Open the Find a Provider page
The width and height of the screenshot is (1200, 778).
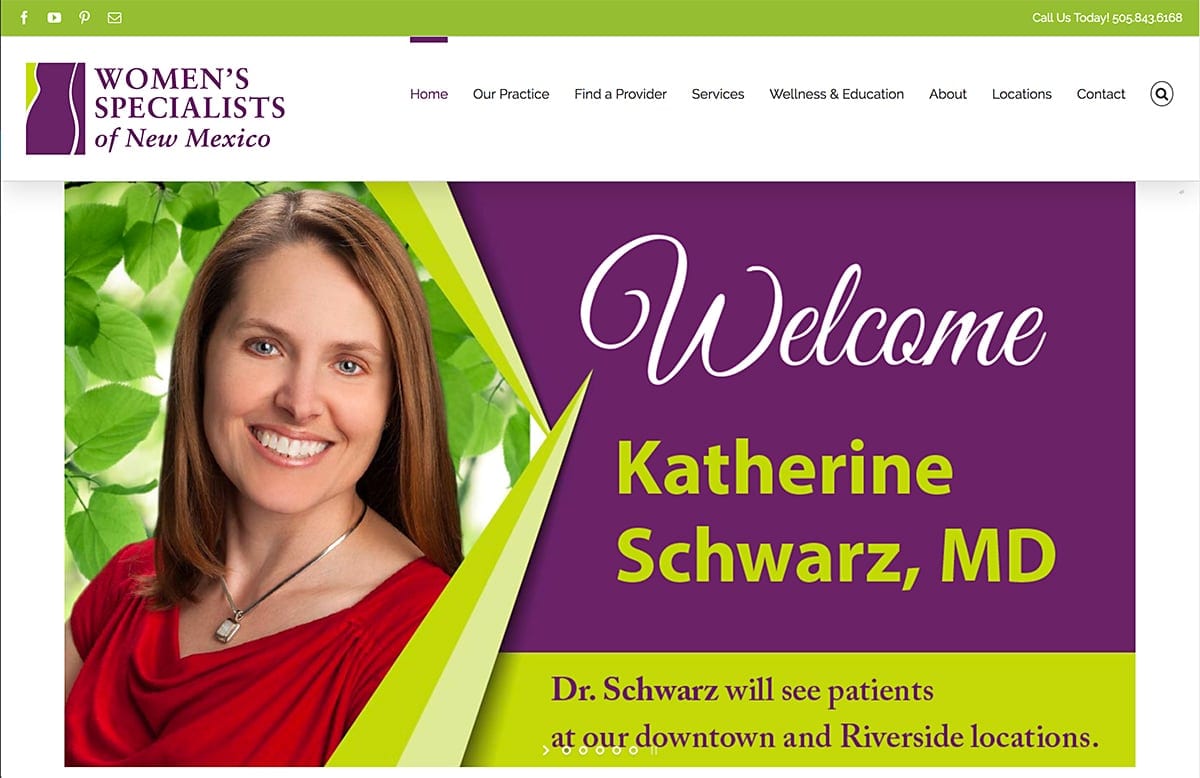620,94
